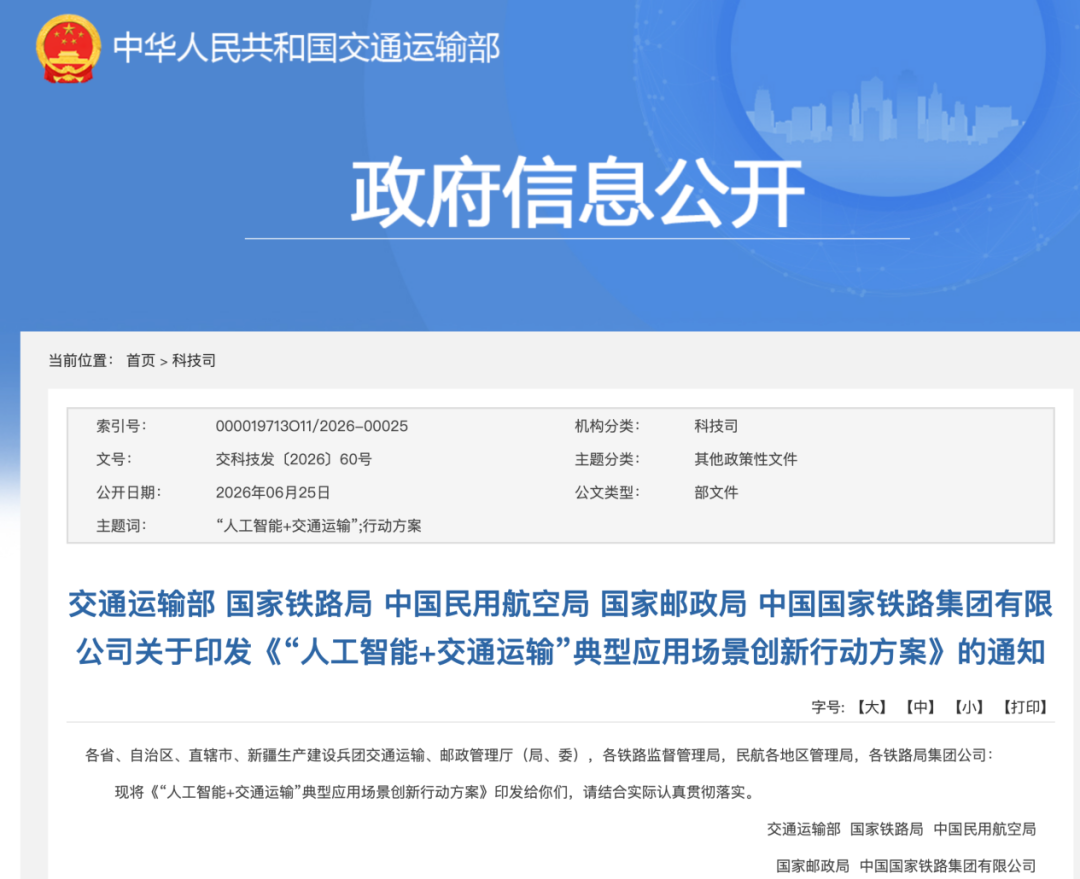Click the 机构分类 label
Image resolution: width=1080 pixels, height=879 pixels.
point(608,426)
